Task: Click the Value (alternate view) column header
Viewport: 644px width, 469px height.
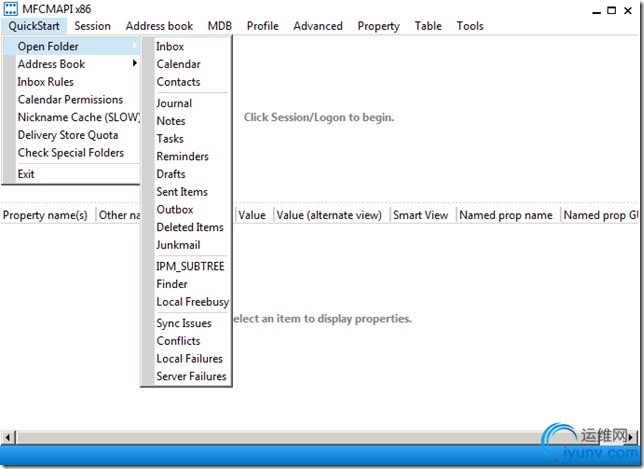Action: point(331,215)
